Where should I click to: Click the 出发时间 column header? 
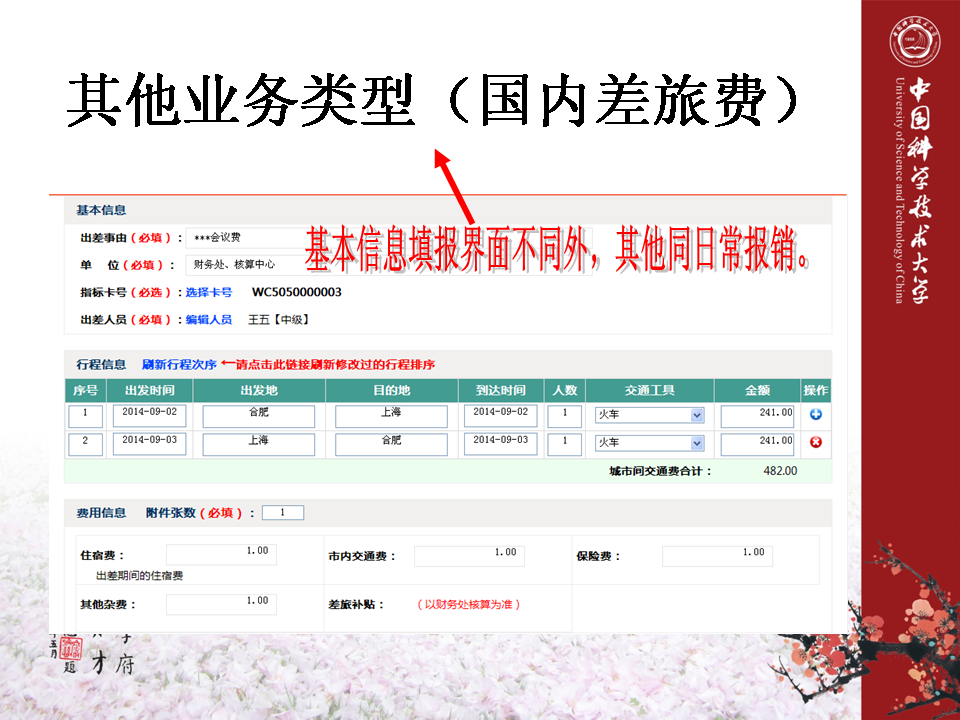[x=149, y=391]
